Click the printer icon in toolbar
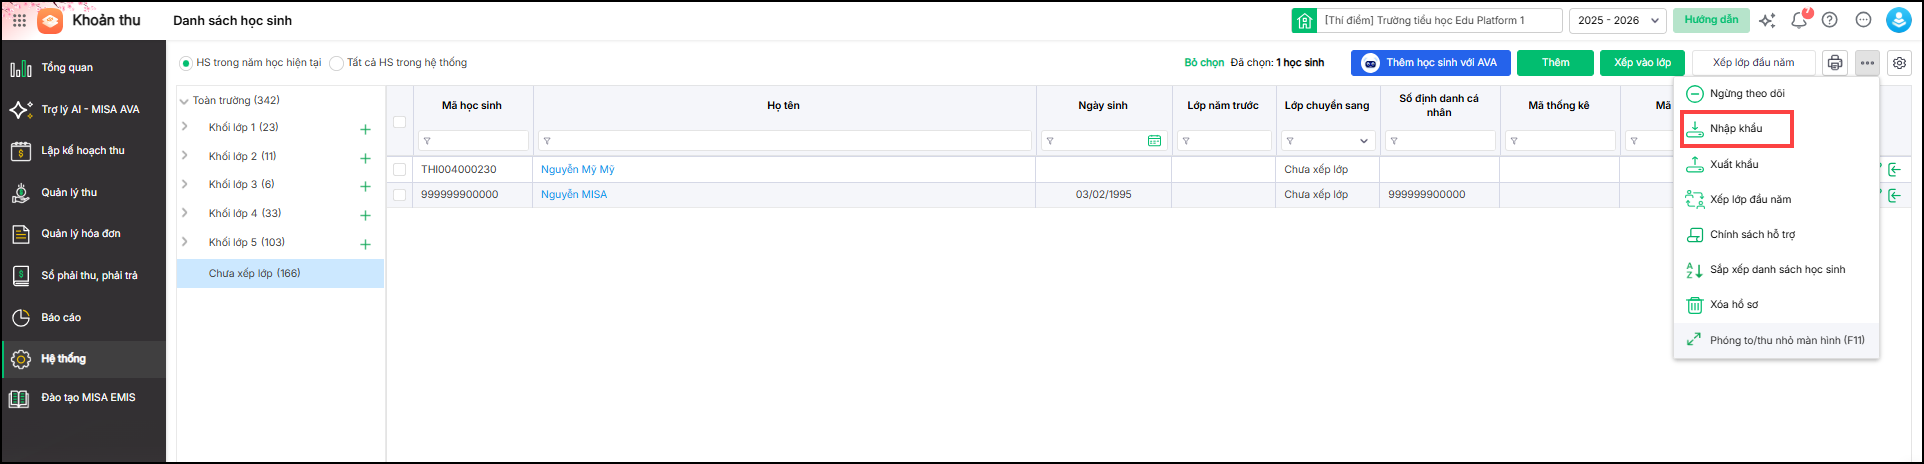Viewport: 1924px width, 464px height. [1834, 63]
